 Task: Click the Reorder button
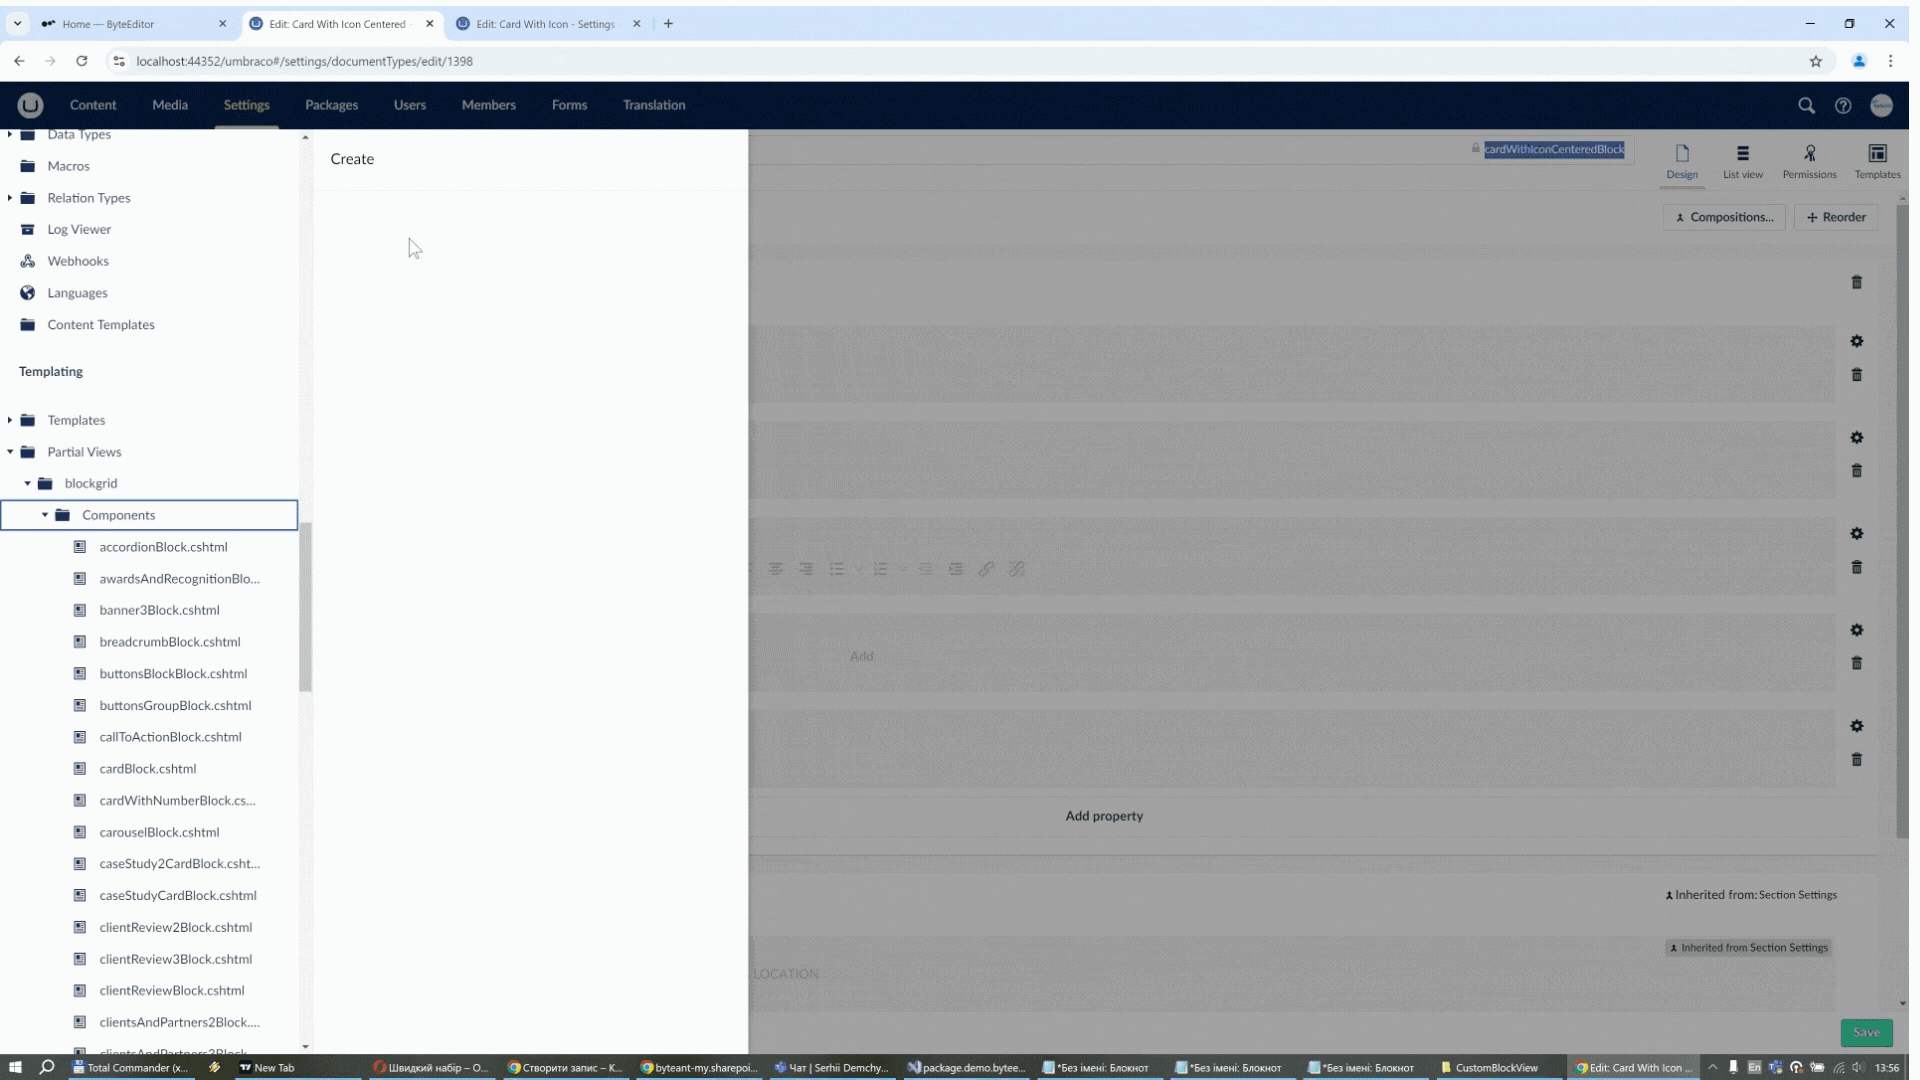pos(1837,216)
